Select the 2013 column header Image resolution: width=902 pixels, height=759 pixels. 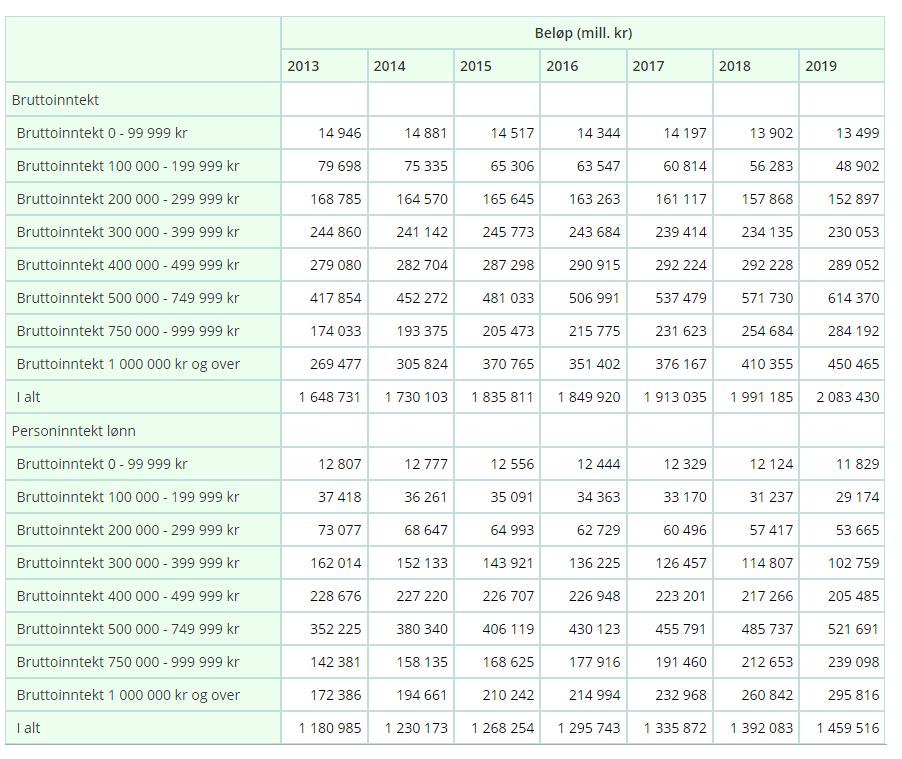[303, 66]
